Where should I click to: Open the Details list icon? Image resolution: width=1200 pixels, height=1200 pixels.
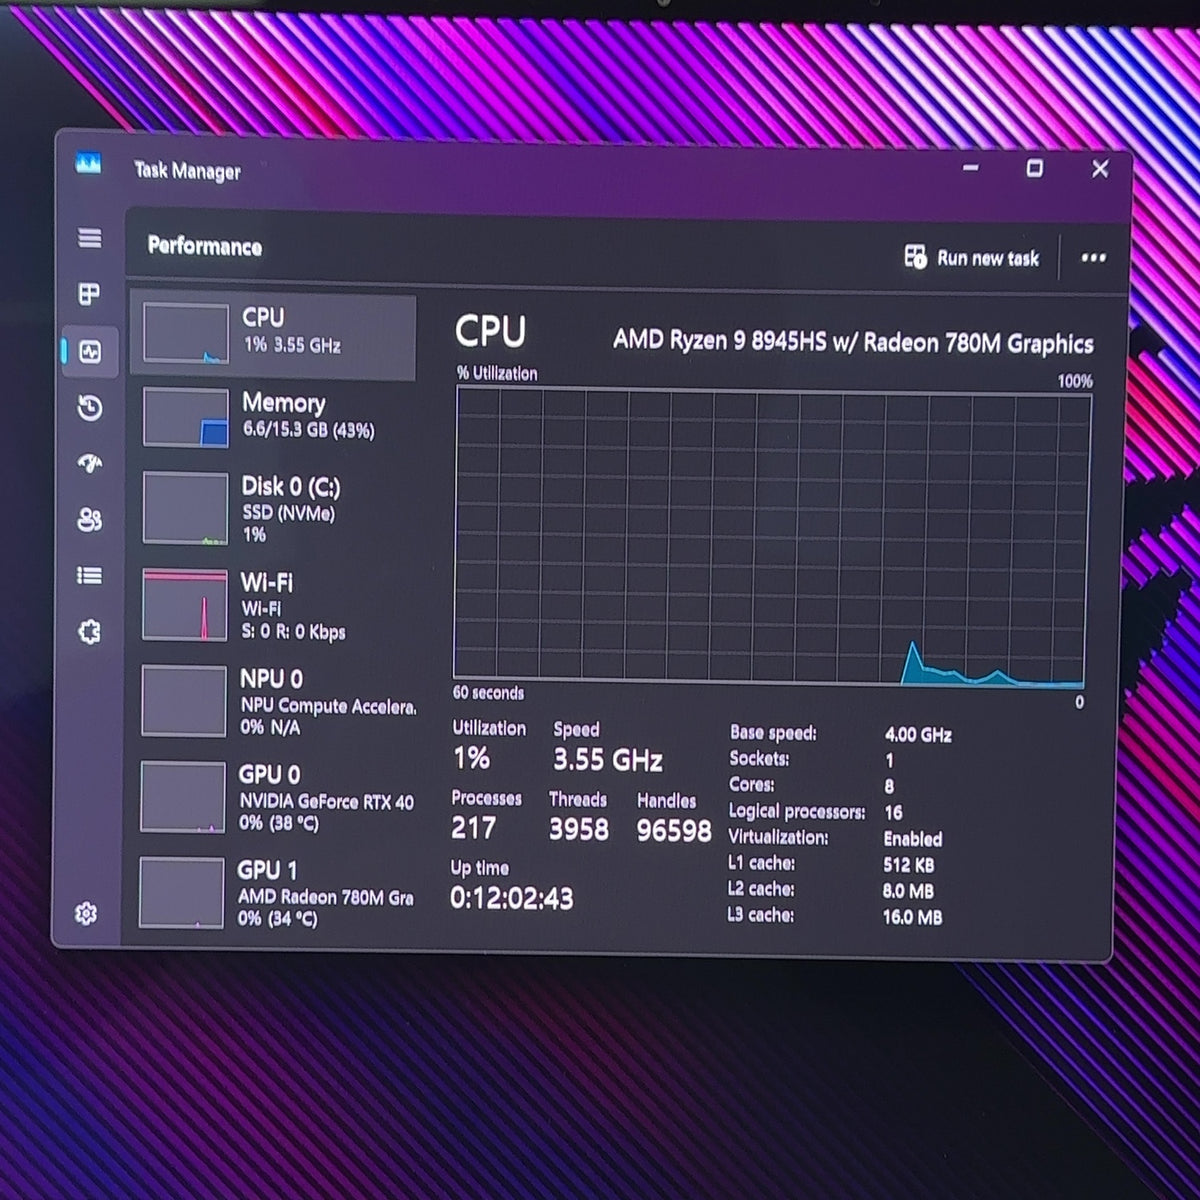[x=89, y=576]
